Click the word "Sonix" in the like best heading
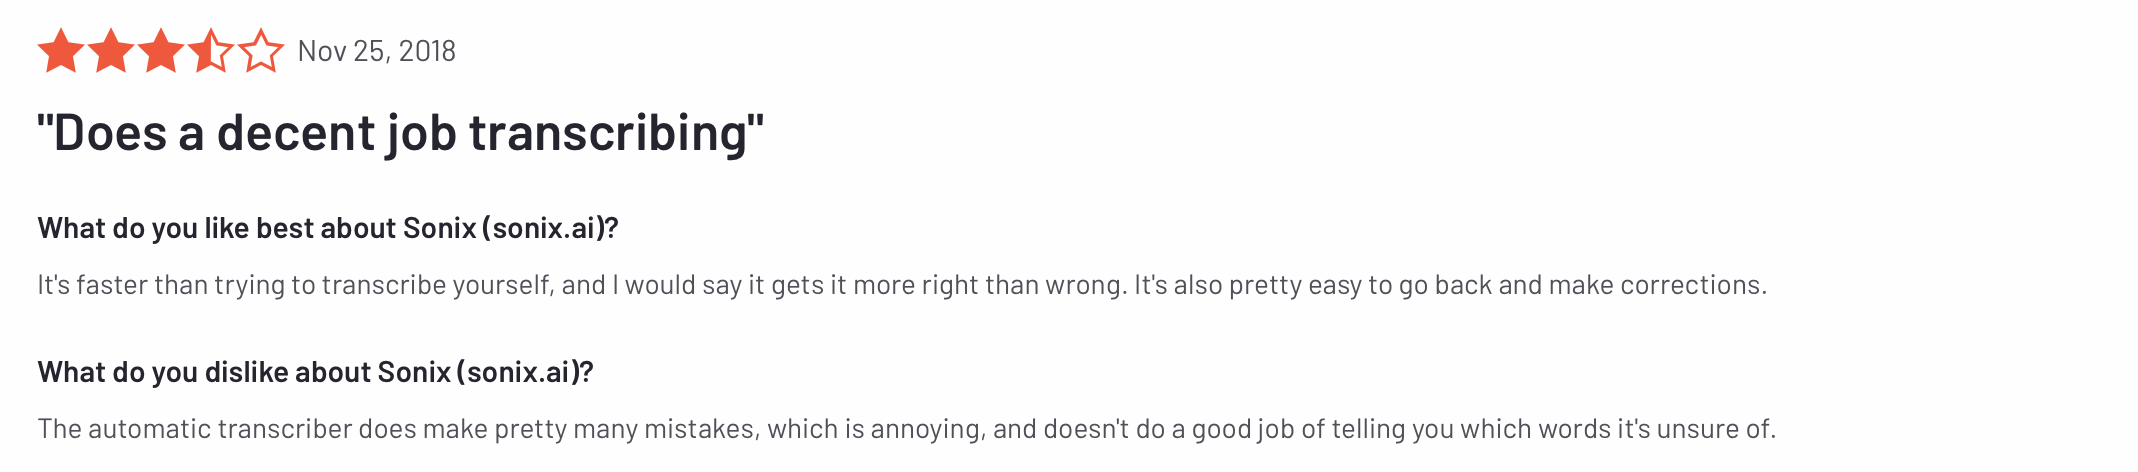Image resolution: width=2138 pixels, height=472 pixels. [439, 228]
